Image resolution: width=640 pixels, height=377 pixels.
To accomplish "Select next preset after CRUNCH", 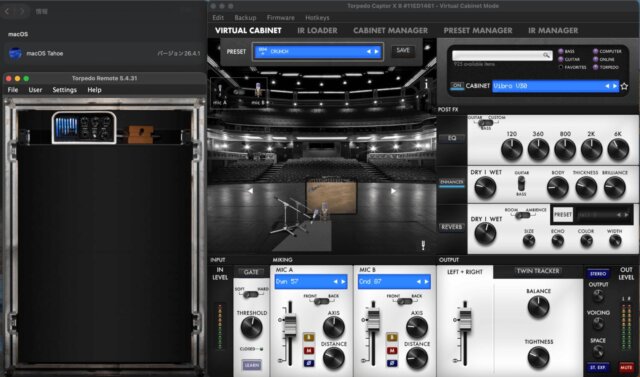I will tap(376, 52).
